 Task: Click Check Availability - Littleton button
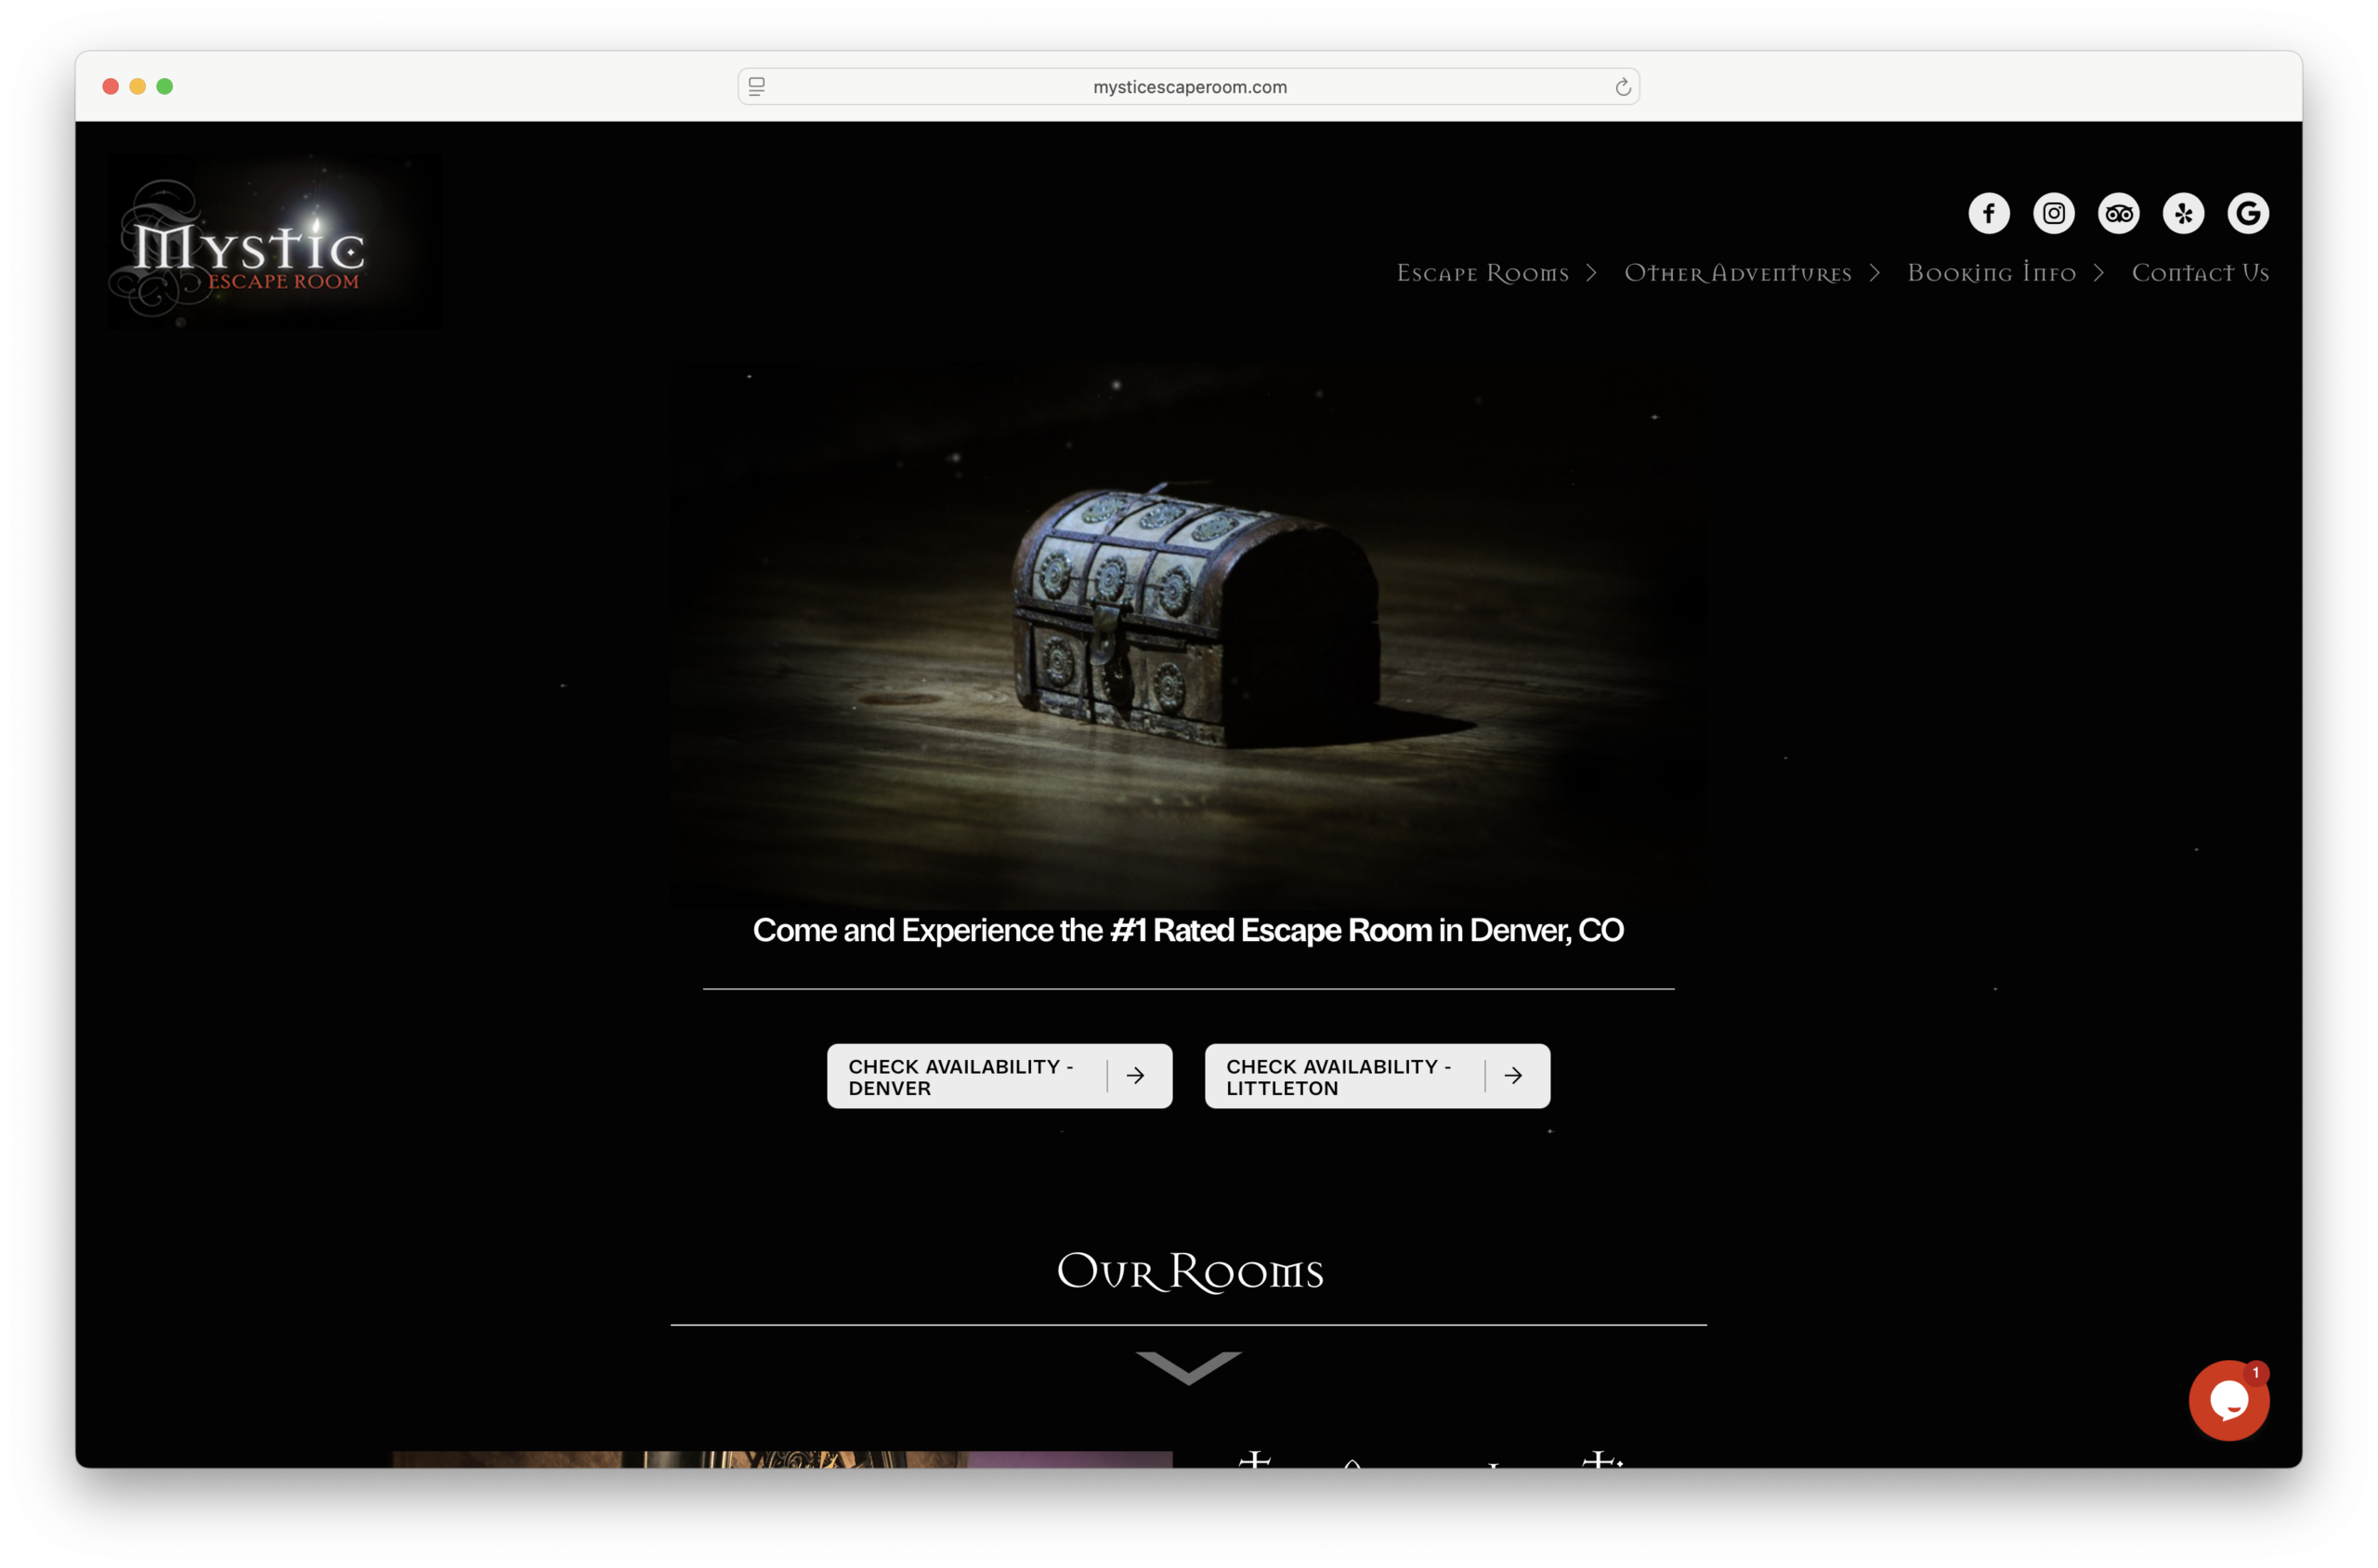1376,1076
